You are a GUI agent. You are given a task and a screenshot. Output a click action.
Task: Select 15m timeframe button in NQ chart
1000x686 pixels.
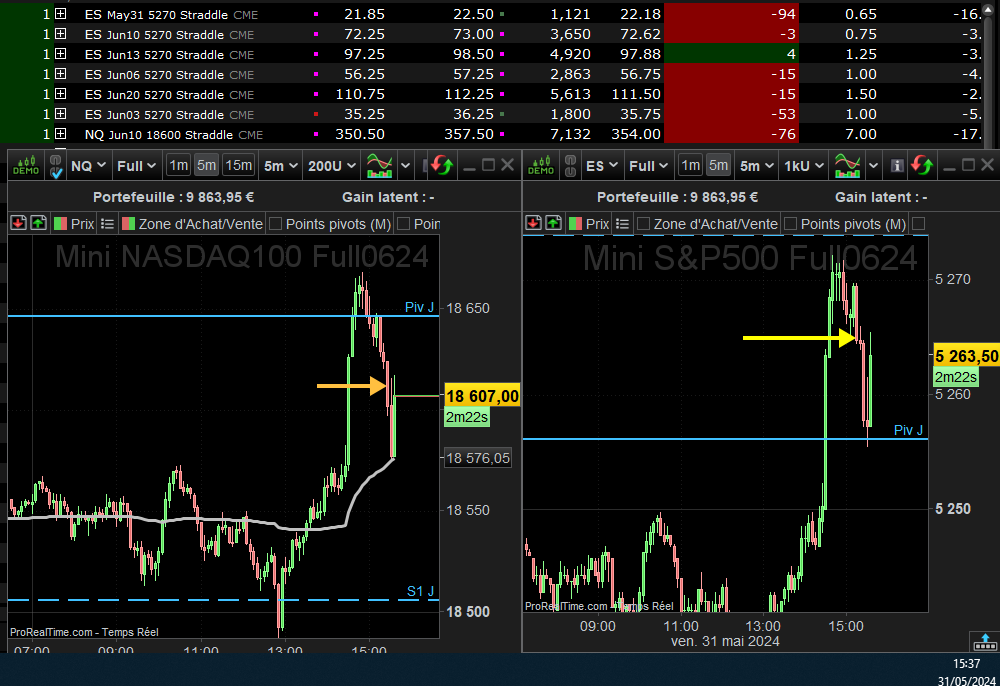pyautogui.click(x=239, y=166)
